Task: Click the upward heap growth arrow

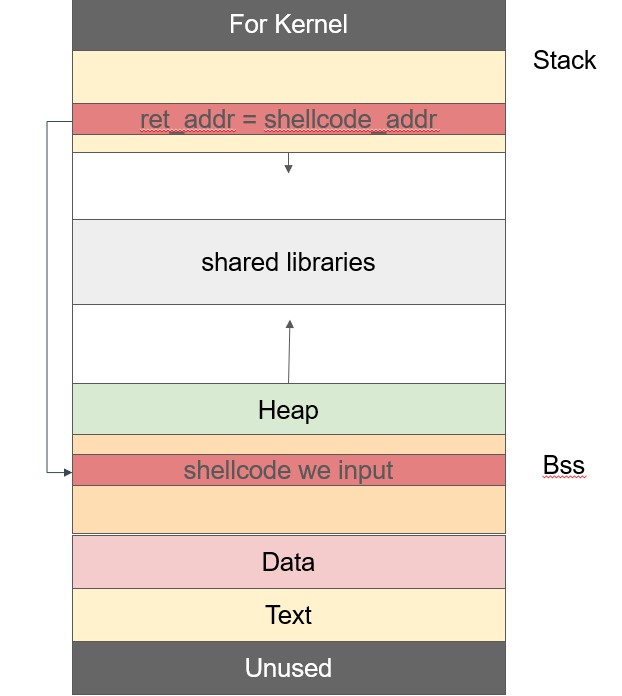Action: tap(289, 352)
